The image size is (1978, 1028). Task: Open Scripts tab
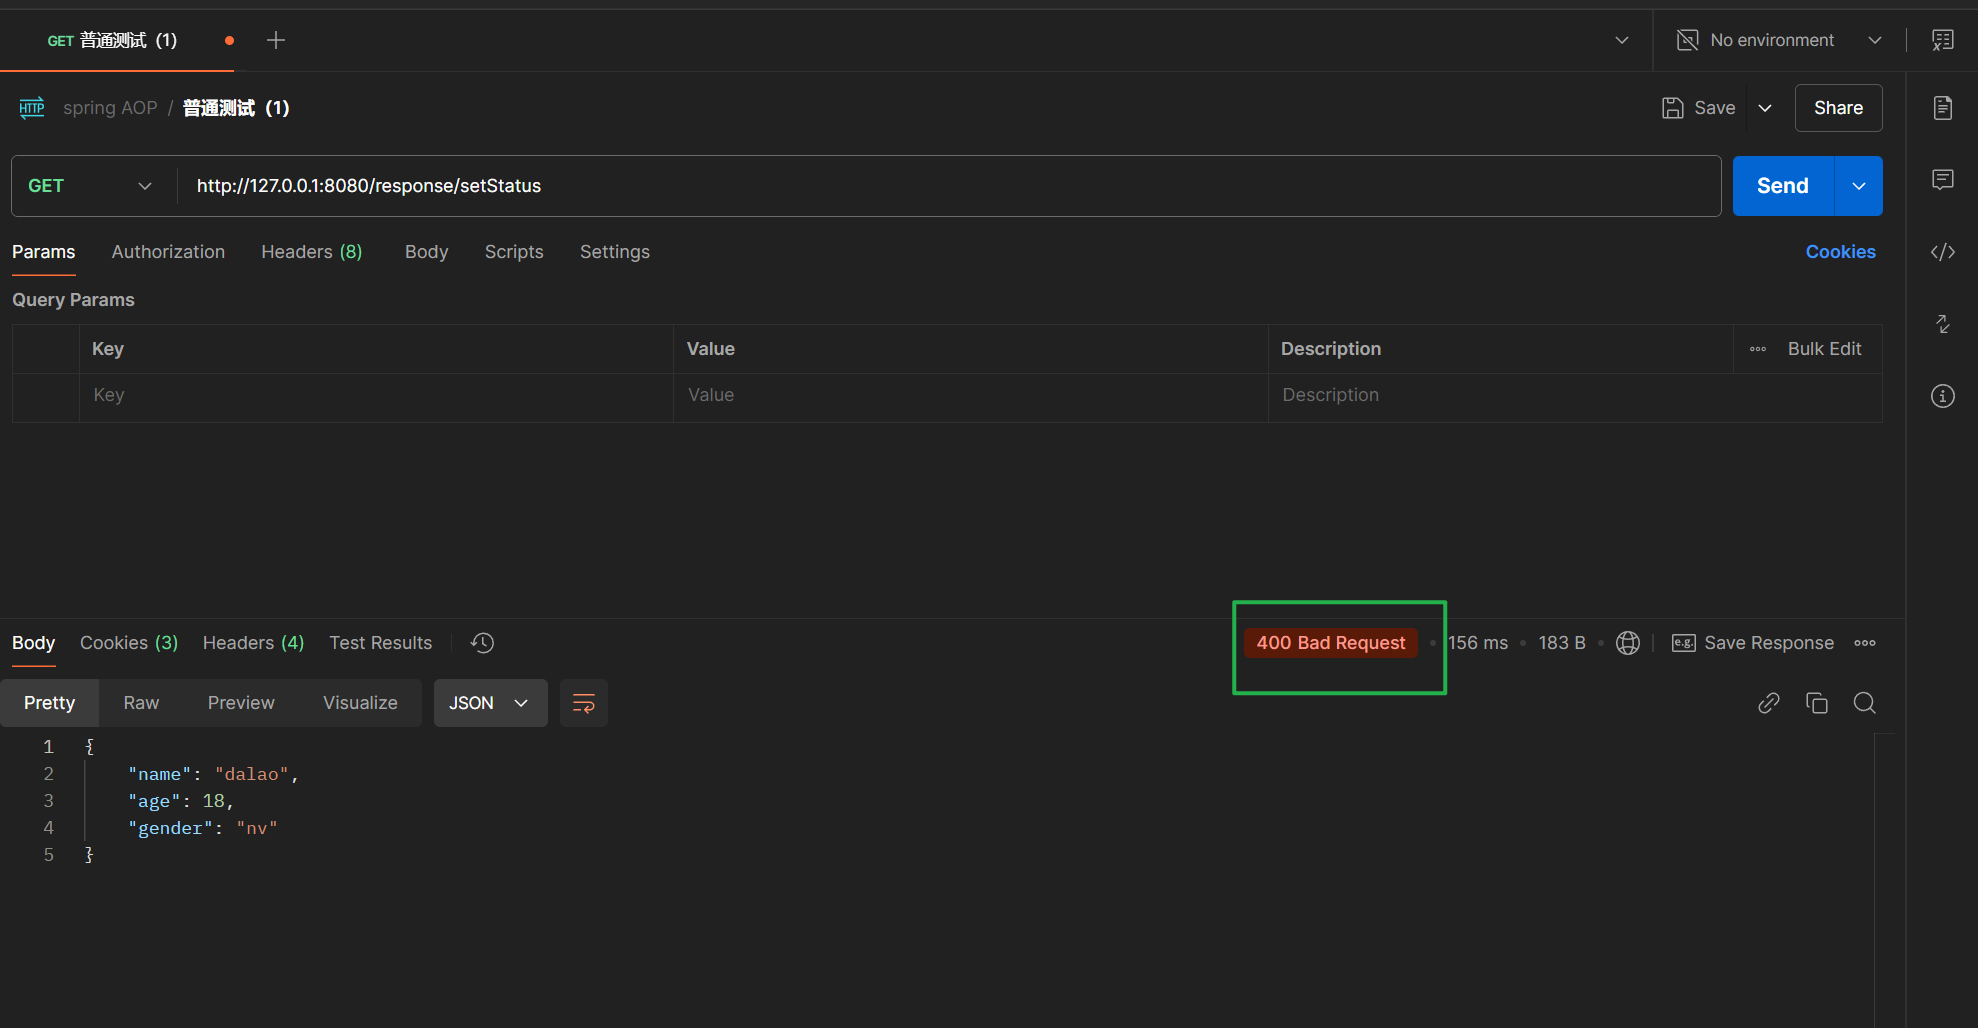pyautogui.click(x=514, y=252)
